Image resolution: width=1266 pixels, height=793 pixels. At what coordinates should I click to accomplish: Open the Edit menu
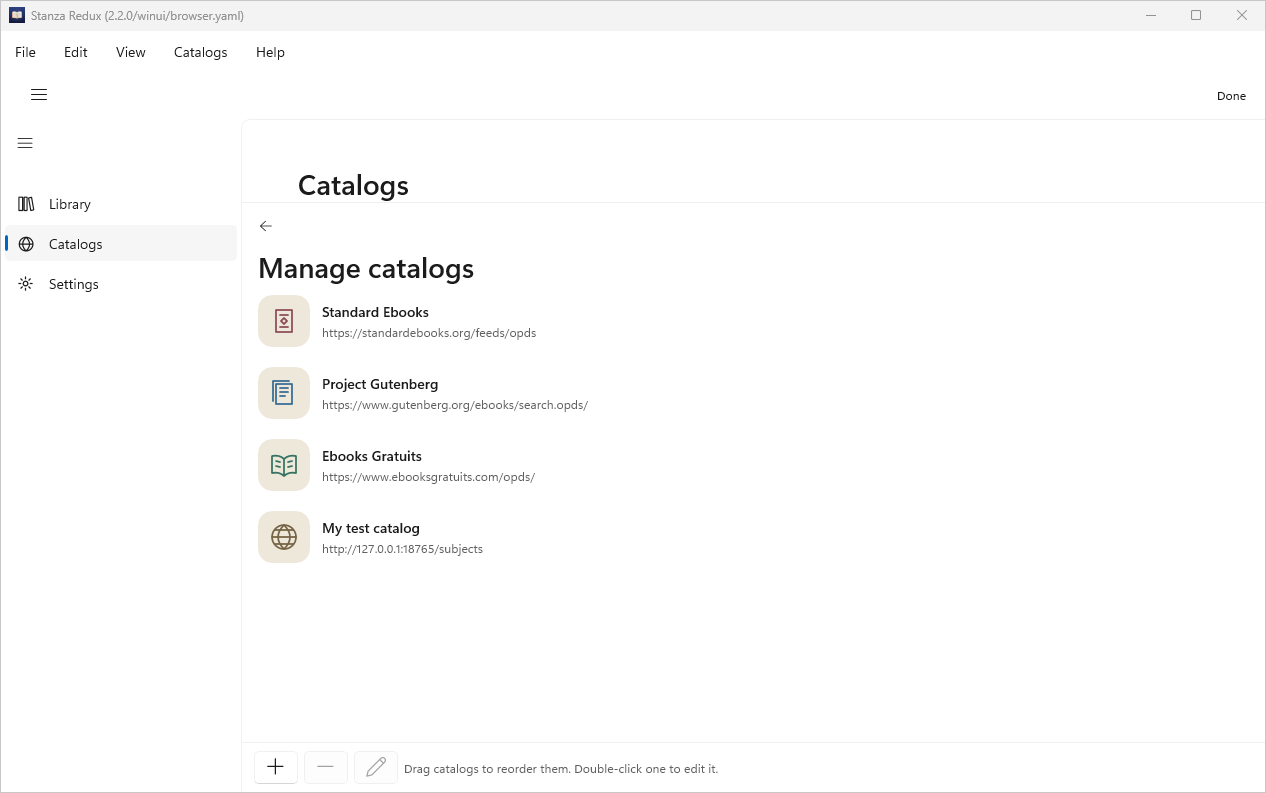pos(76,52)
